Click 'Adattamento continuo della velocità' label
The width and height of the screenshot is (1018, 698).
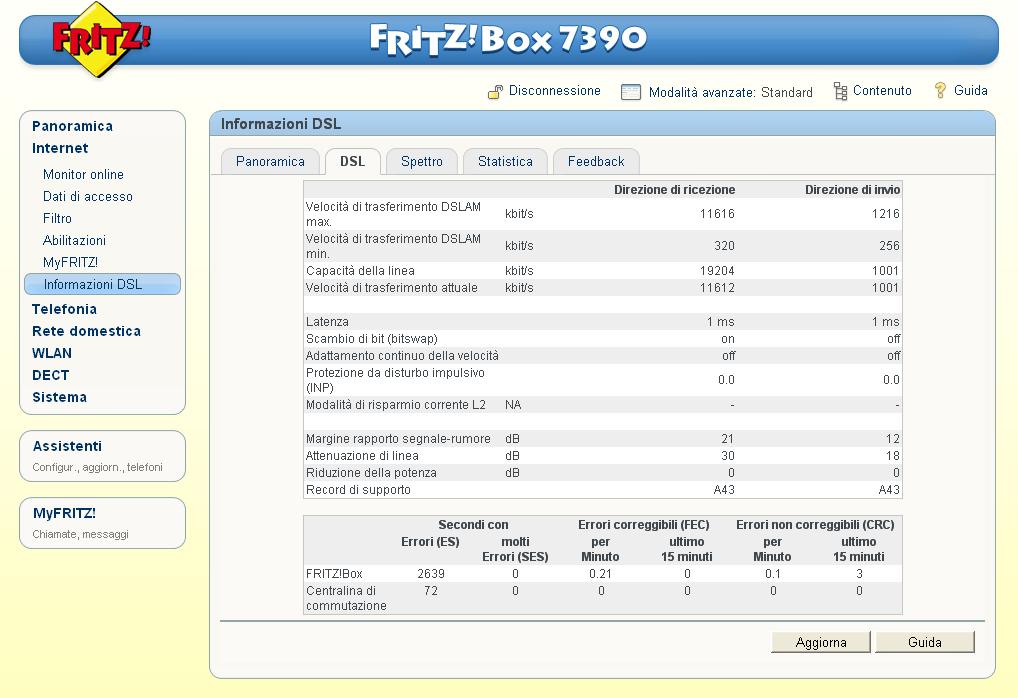pyautogui.click(x=402, y=355)
